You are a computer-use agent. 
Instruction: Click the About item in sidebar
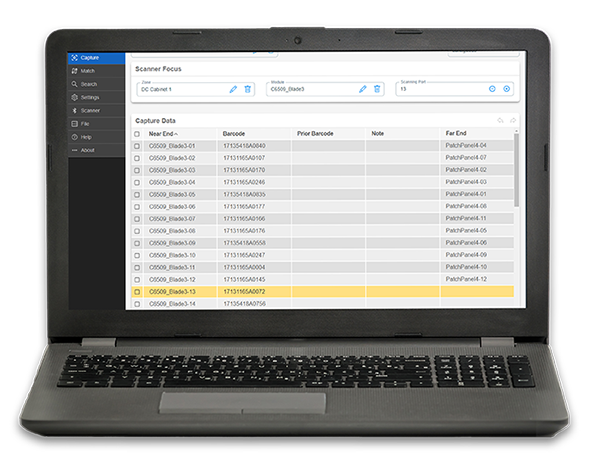[x=87, y=149]
